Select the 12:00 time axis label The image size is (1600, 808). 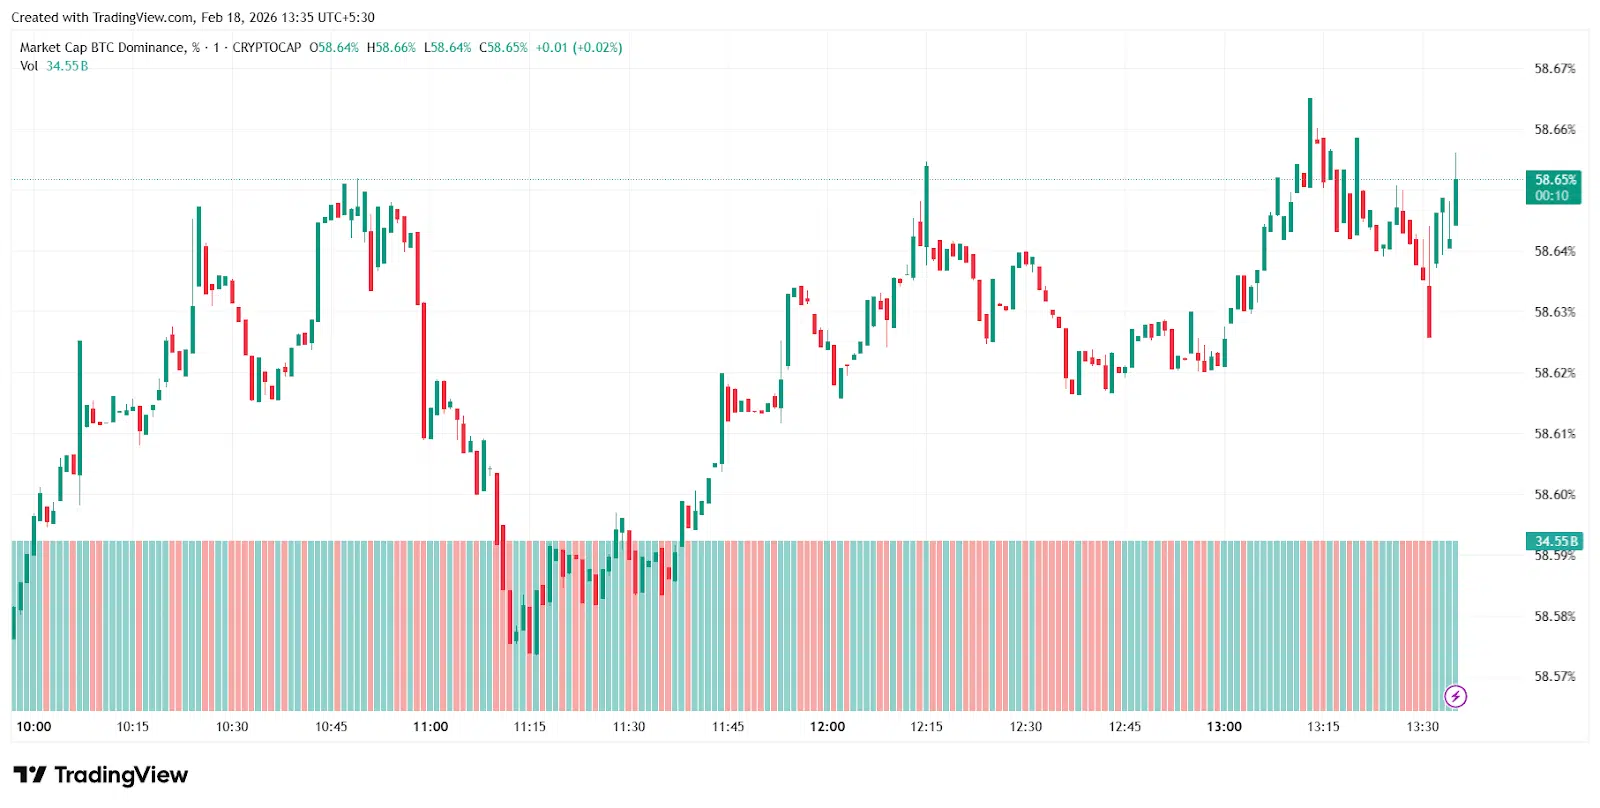coord(827,727)
